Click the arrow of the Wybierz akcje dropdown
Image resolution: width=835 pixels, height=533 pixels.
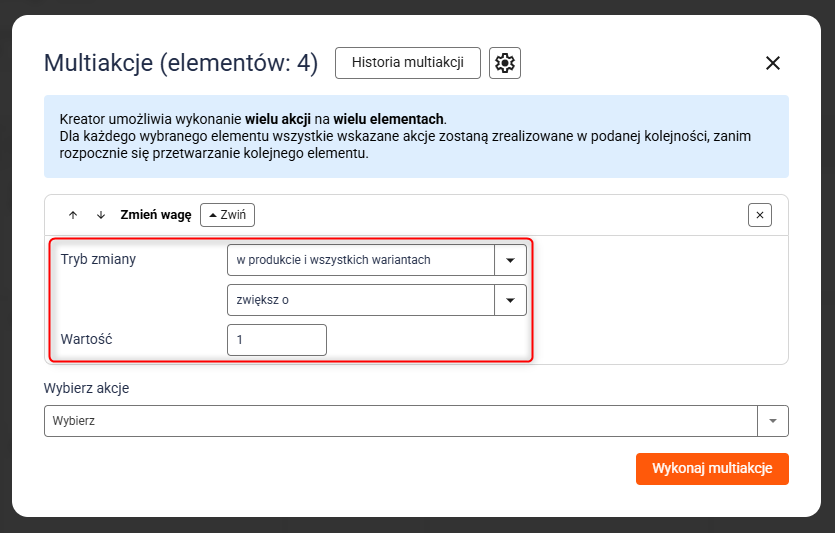(772, 421)
